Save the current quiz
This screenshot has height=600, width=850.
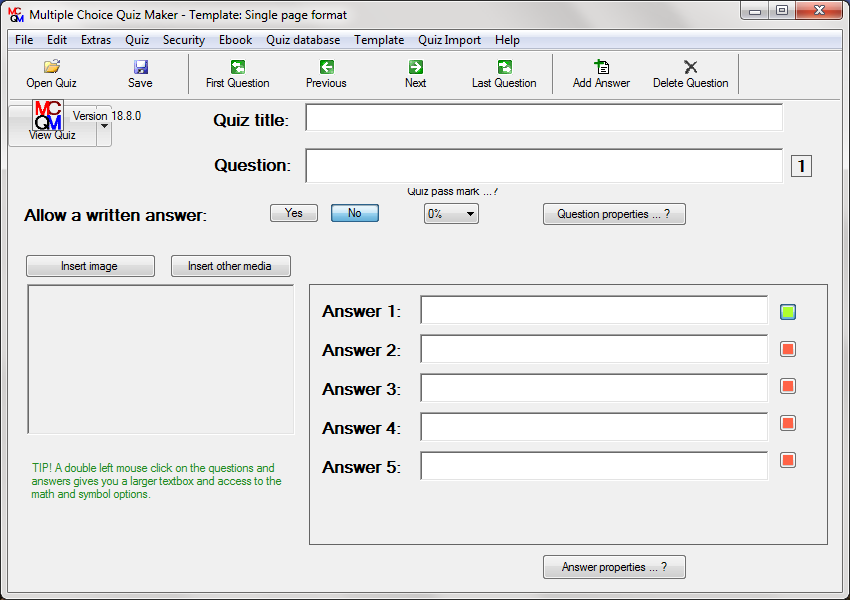coord(140,72)
